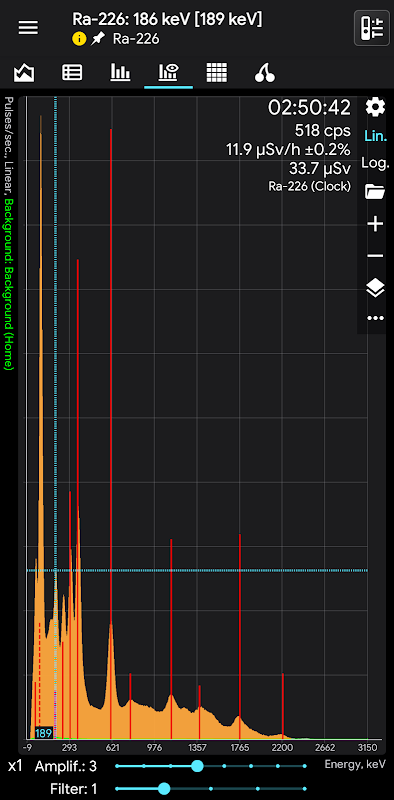The height and width of the screenshot is (800, 394).
Task: Select the Log. logarithmic scale
Action: click(x=375, y=163)
